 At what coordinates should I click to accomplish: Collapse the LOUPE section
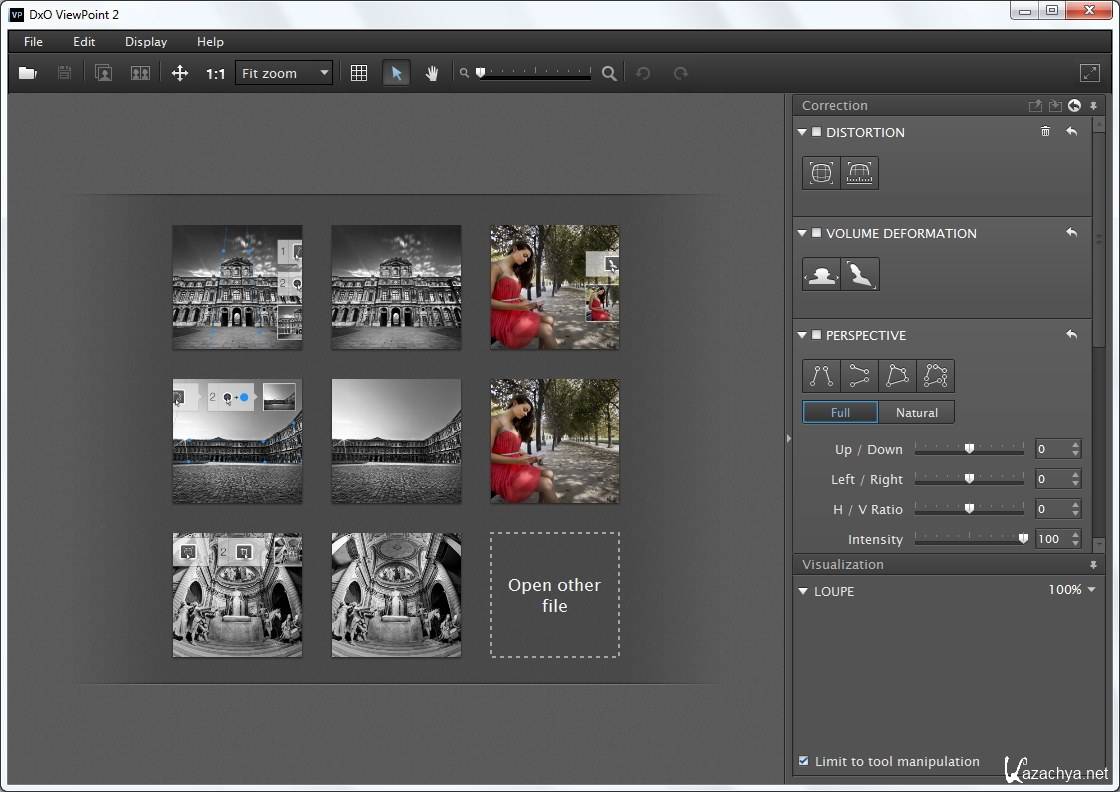[x=803, y=591]
